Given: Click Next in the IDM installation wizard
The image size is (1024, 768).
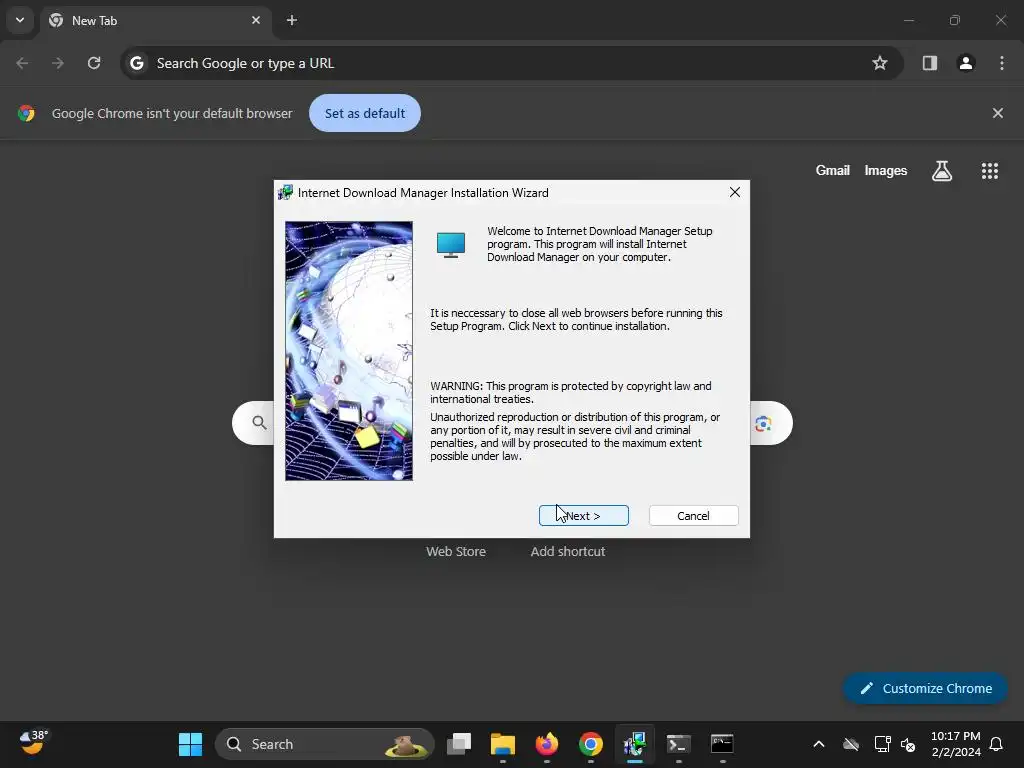Looking at the screenshot, I should [583, 515].
